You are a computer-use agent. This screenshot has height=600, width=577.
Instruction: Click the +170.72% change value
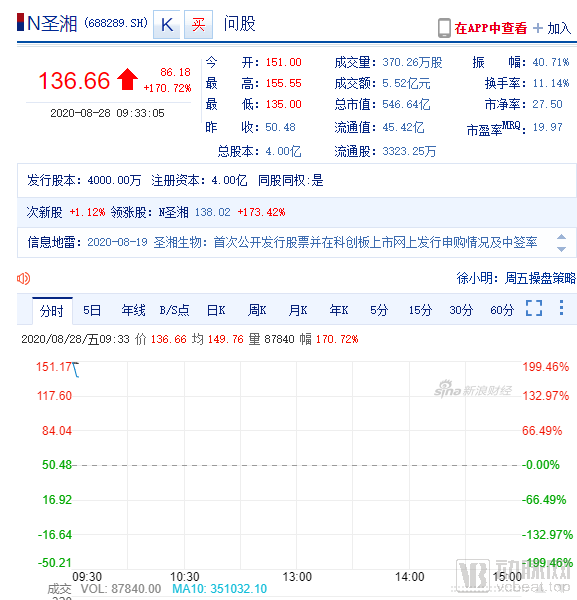167,88
